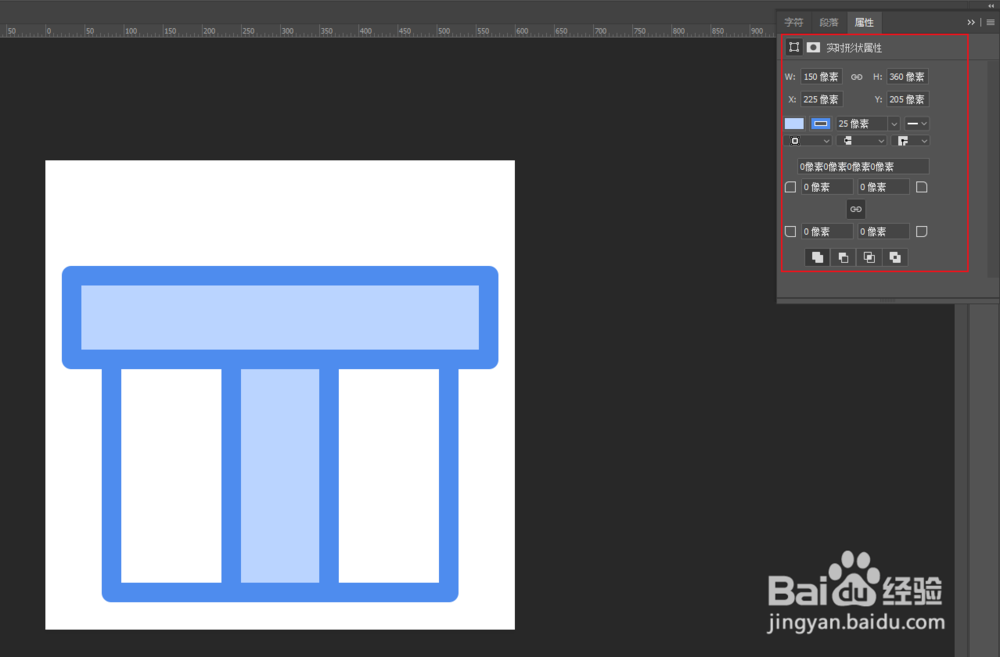This screenshot has width=1000, height=657.
Task: Edit the top-left corner radius value
Action: [x=827, y=187]
